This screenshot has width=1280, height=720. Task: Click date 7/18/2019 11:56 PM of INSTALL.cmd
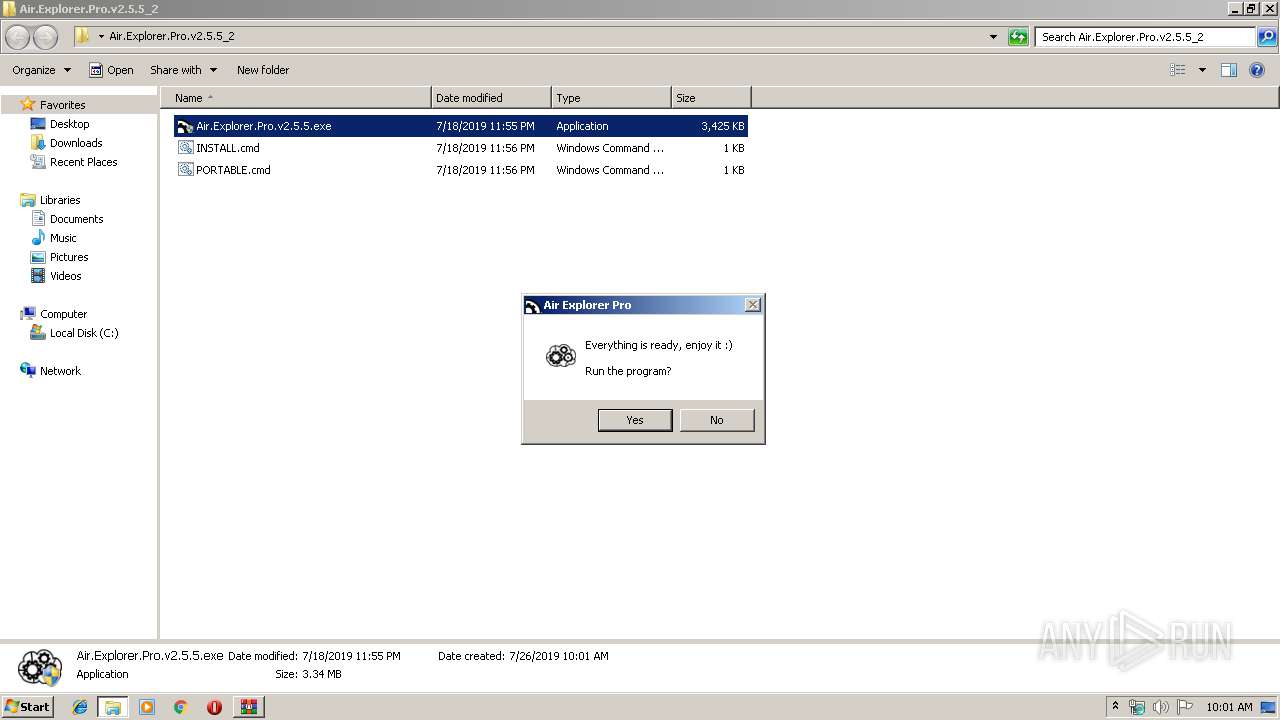[x=485, y=148]
